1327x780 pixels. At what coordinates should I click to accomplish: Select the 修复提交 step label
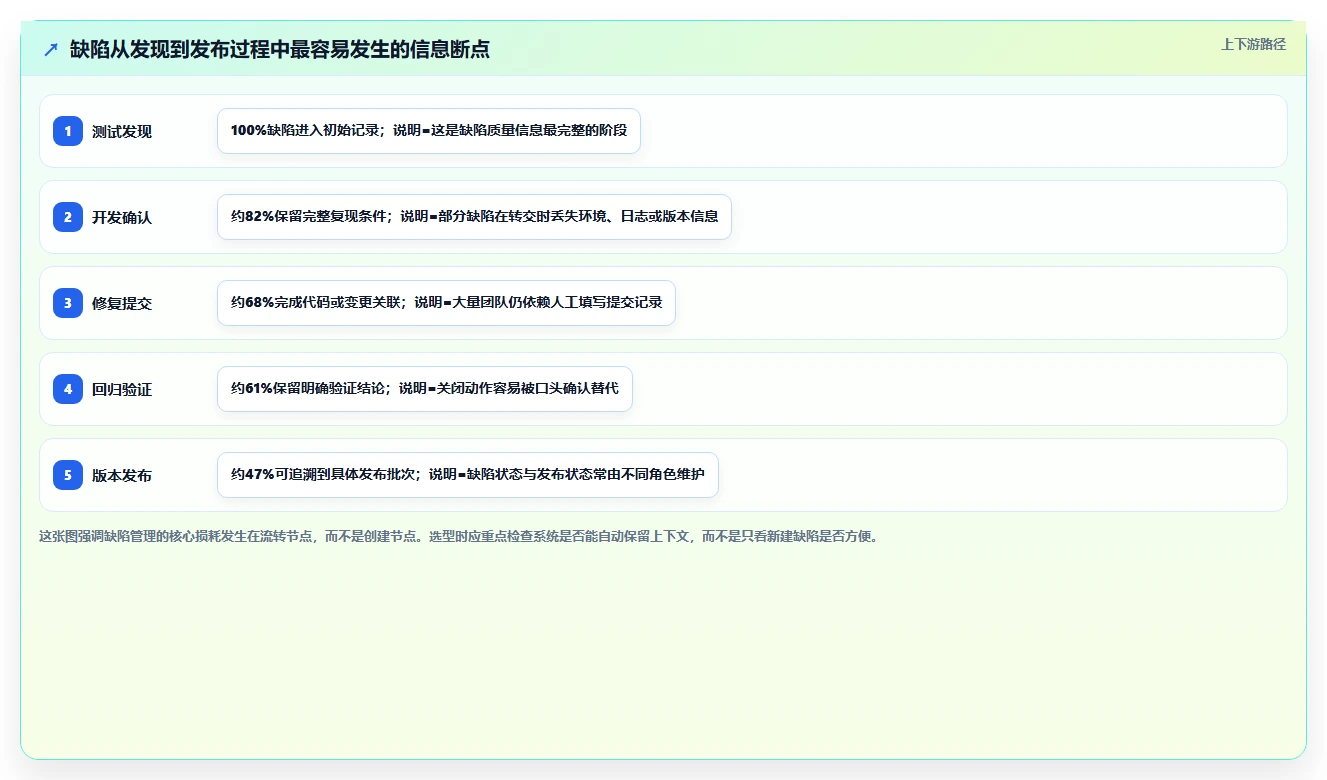pyautogui.click(x=122, y=303)
